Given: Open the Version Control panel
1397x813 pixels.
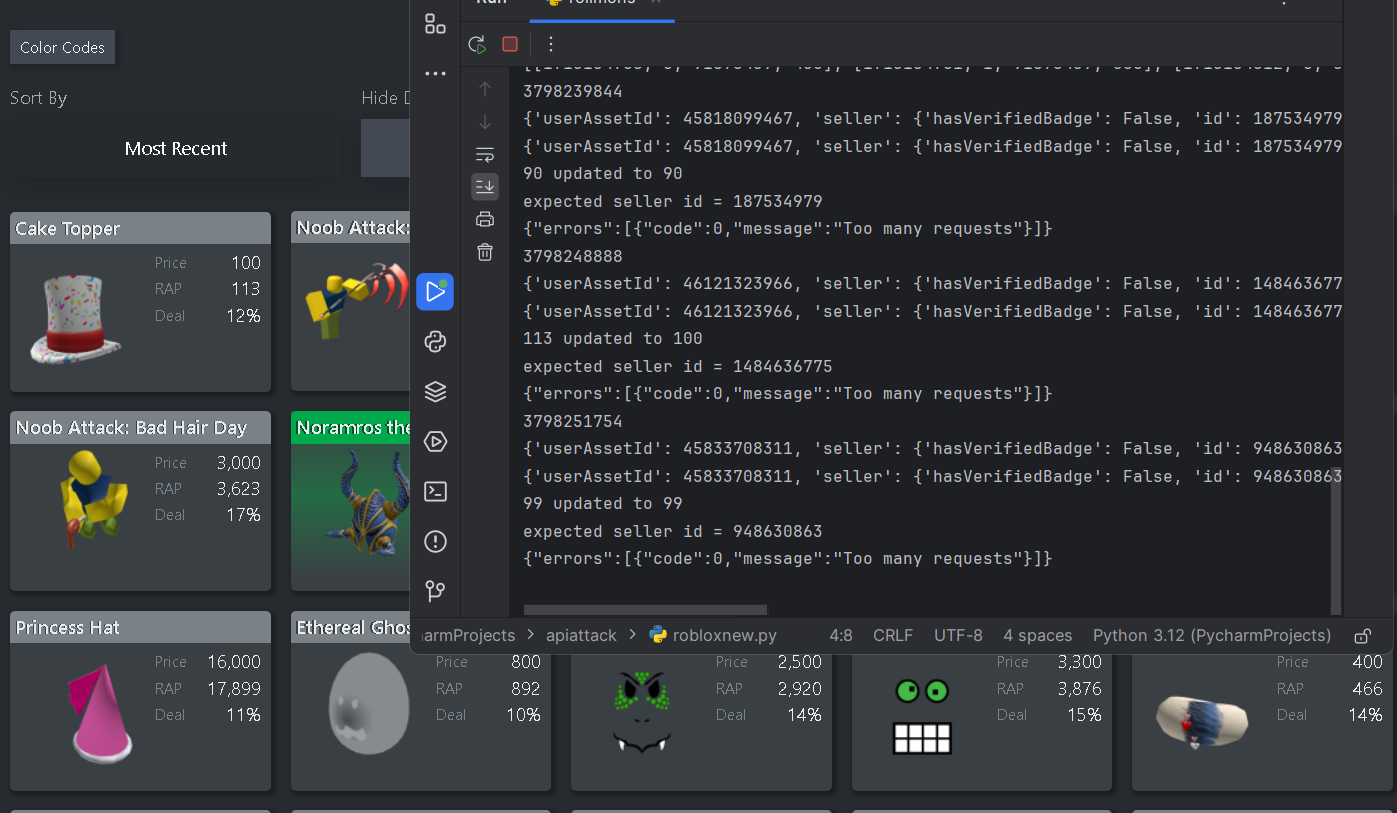Looking at the screenshot, I should [x=435, y=591].
